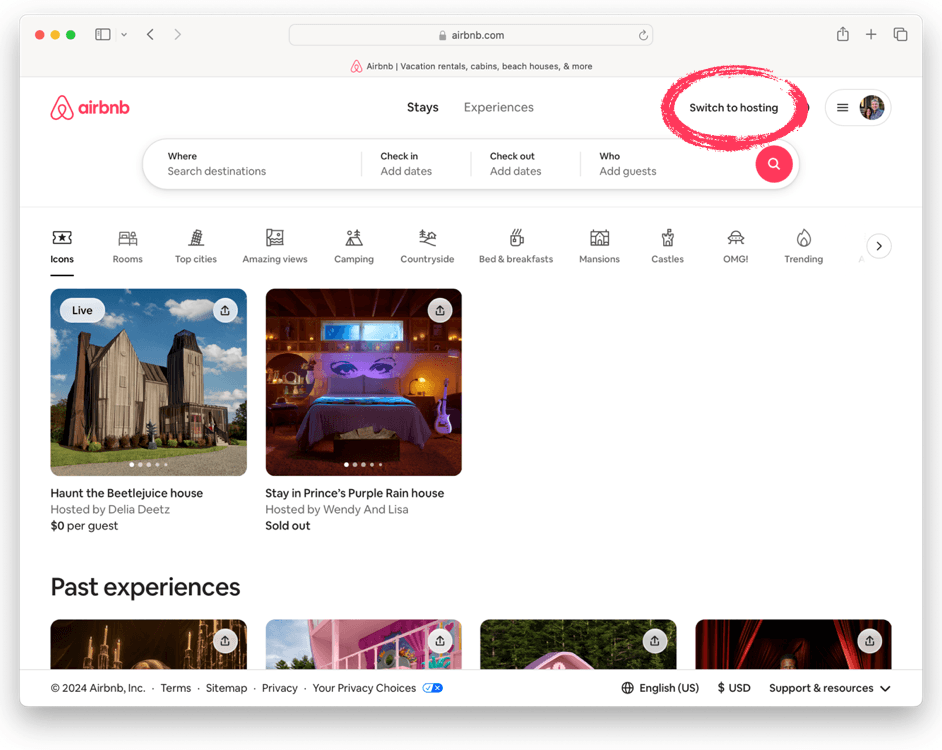Click the Airbnb logo in the header

[x=90, y=108]
